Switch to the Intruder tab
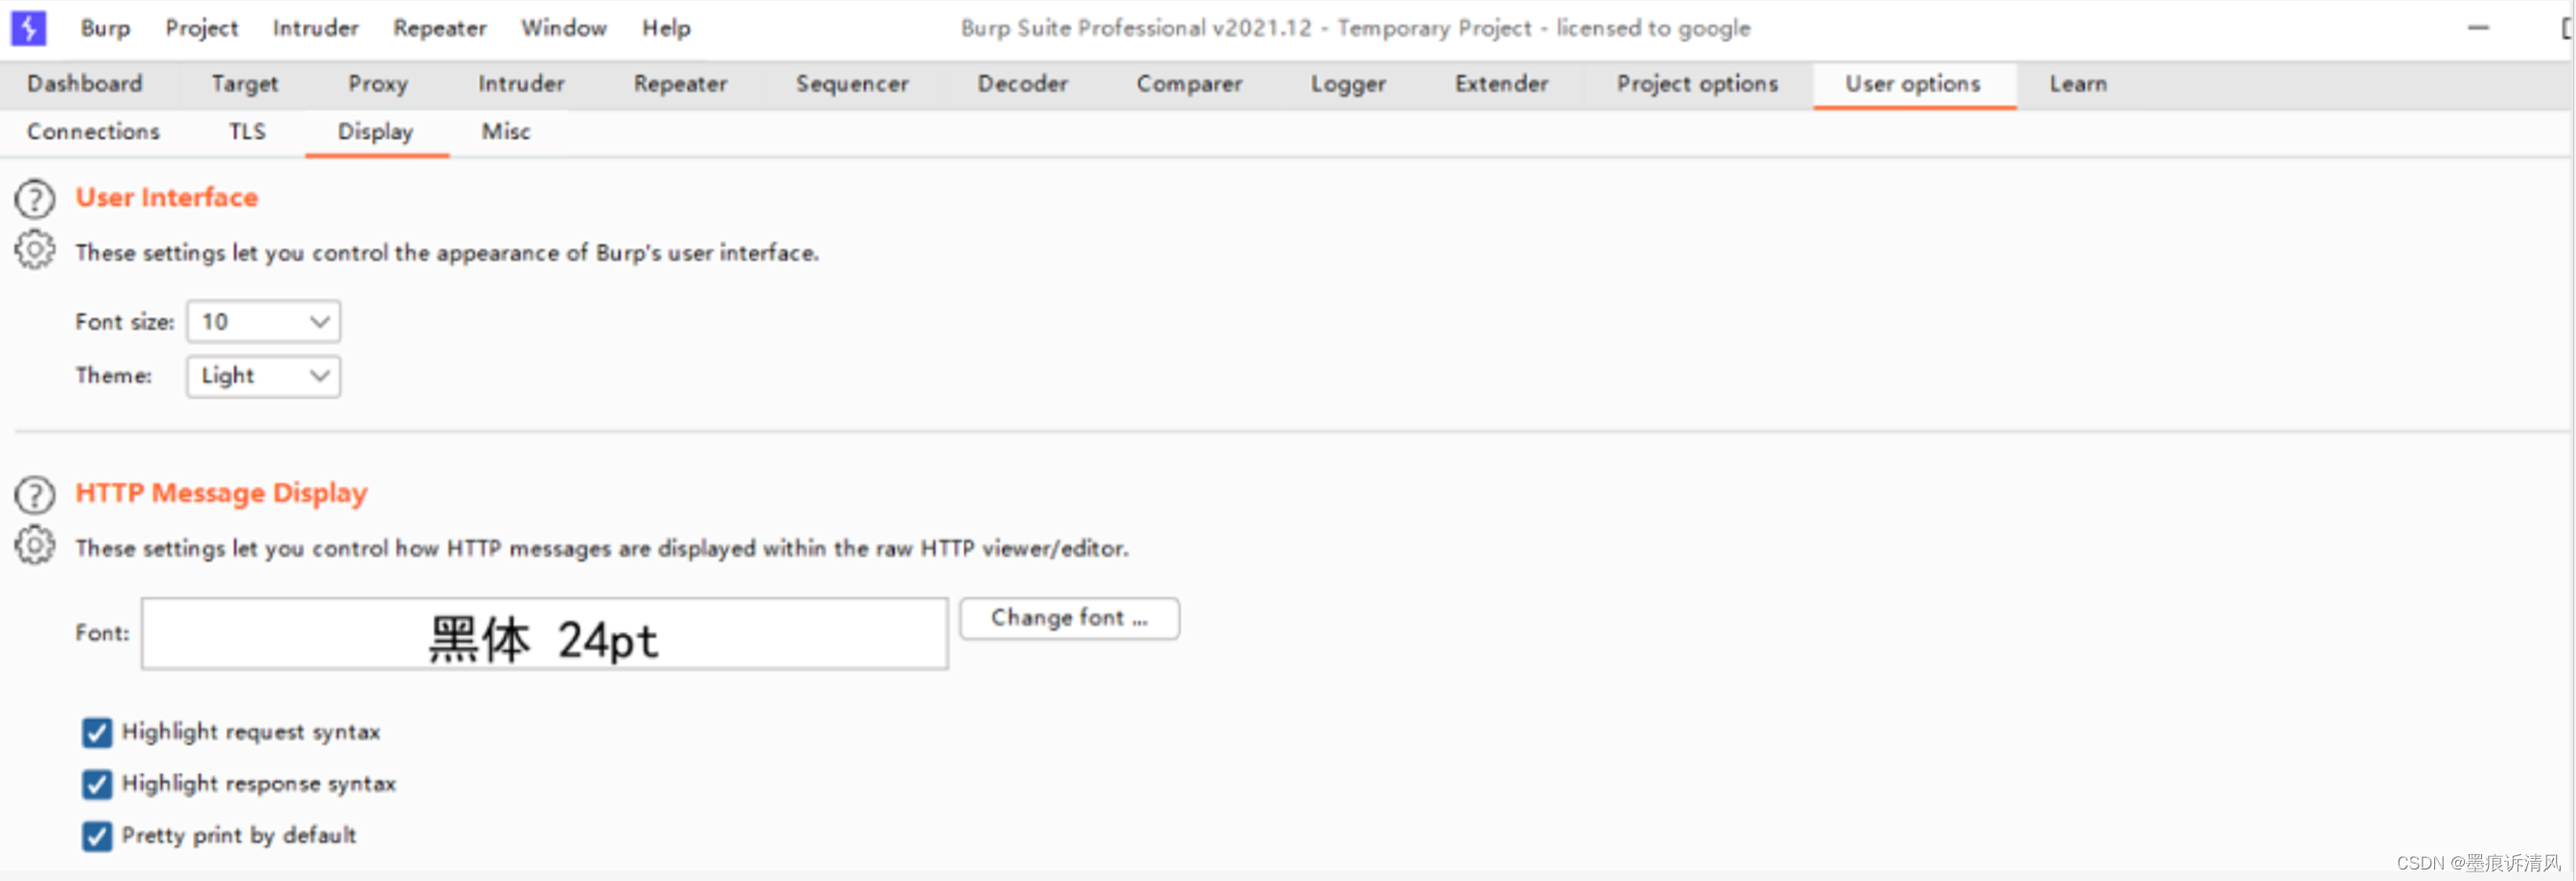 click(521, 84)
